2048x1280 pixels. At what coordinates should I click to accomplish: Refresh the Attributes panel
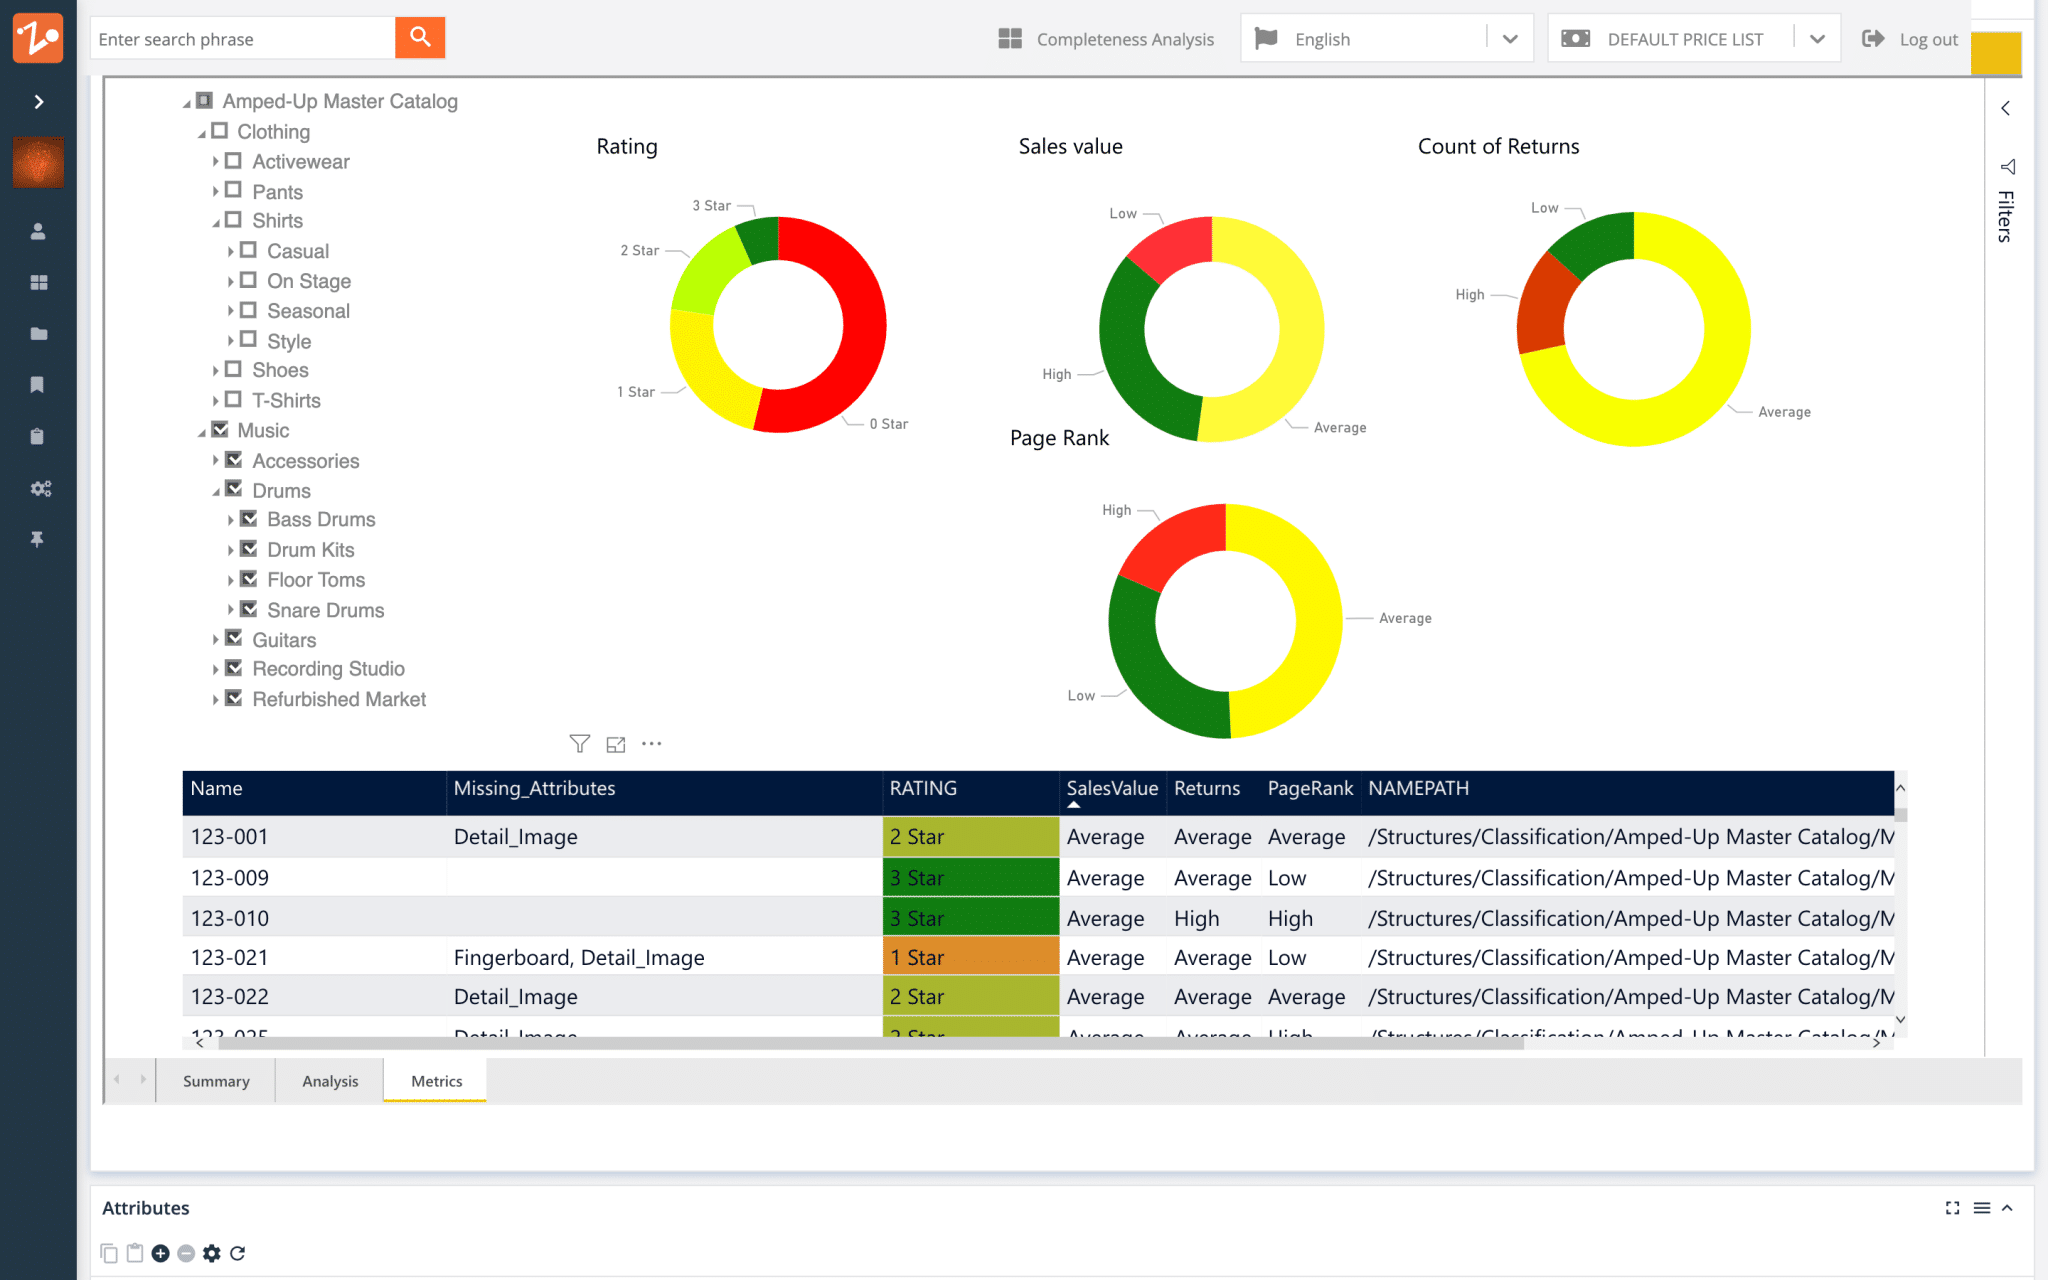(x=239, y=1252)
